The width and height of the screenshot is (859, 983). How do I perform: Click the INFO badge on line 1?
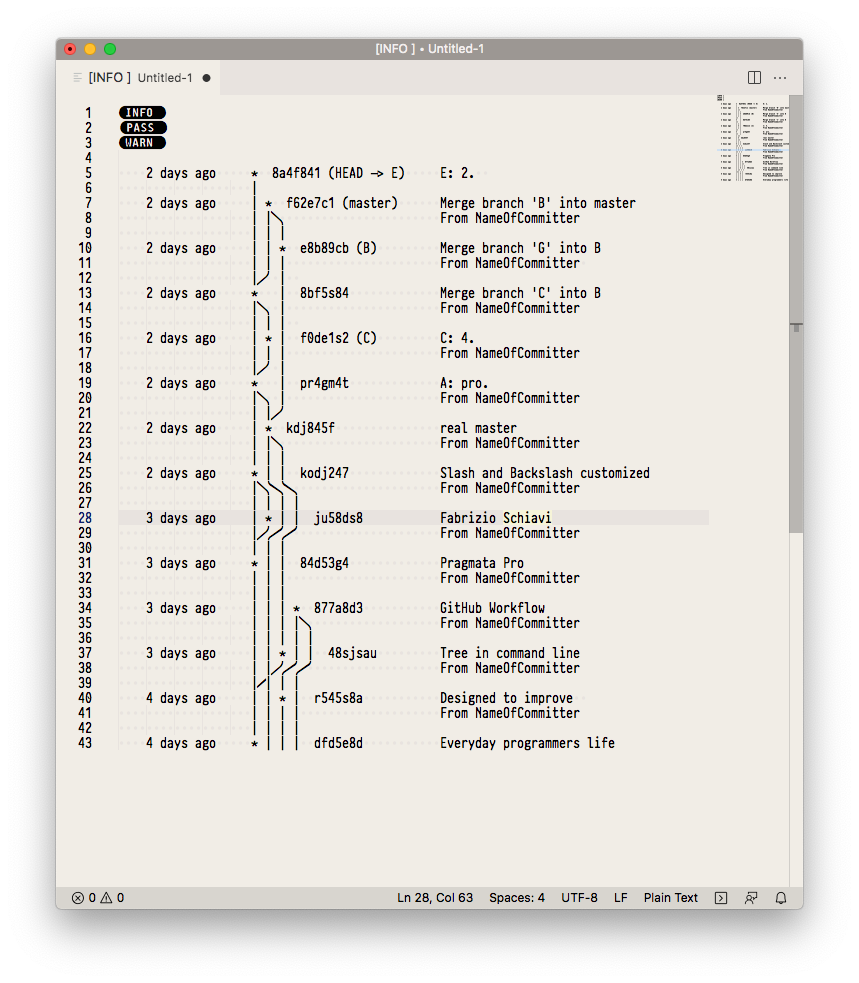(142, 112)
